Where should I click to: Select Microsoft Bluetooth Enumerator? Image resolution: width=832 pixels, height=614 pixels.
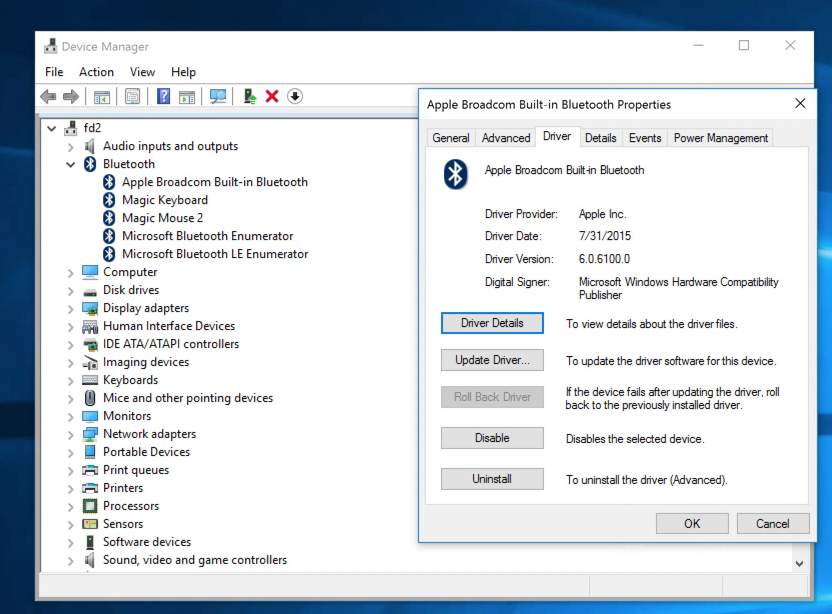207,236
